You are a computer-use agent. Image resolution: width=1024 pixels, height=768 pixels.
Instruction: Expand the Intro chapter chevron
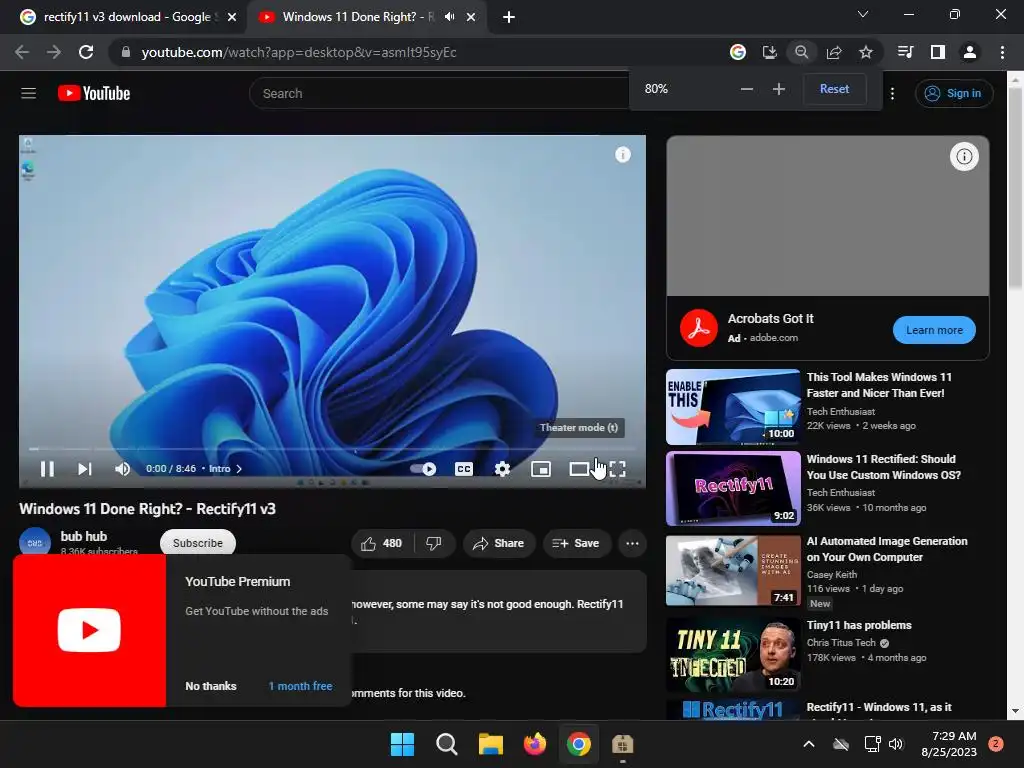point(239,469)
